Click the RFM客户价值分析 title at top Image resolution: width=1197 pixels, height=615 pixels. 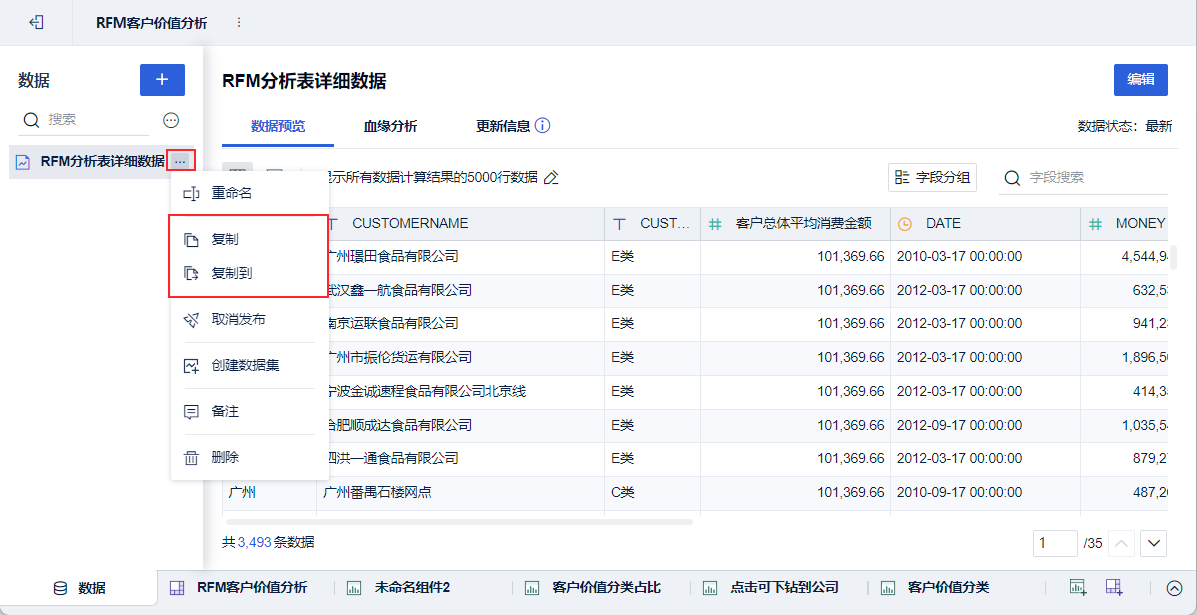151,23
